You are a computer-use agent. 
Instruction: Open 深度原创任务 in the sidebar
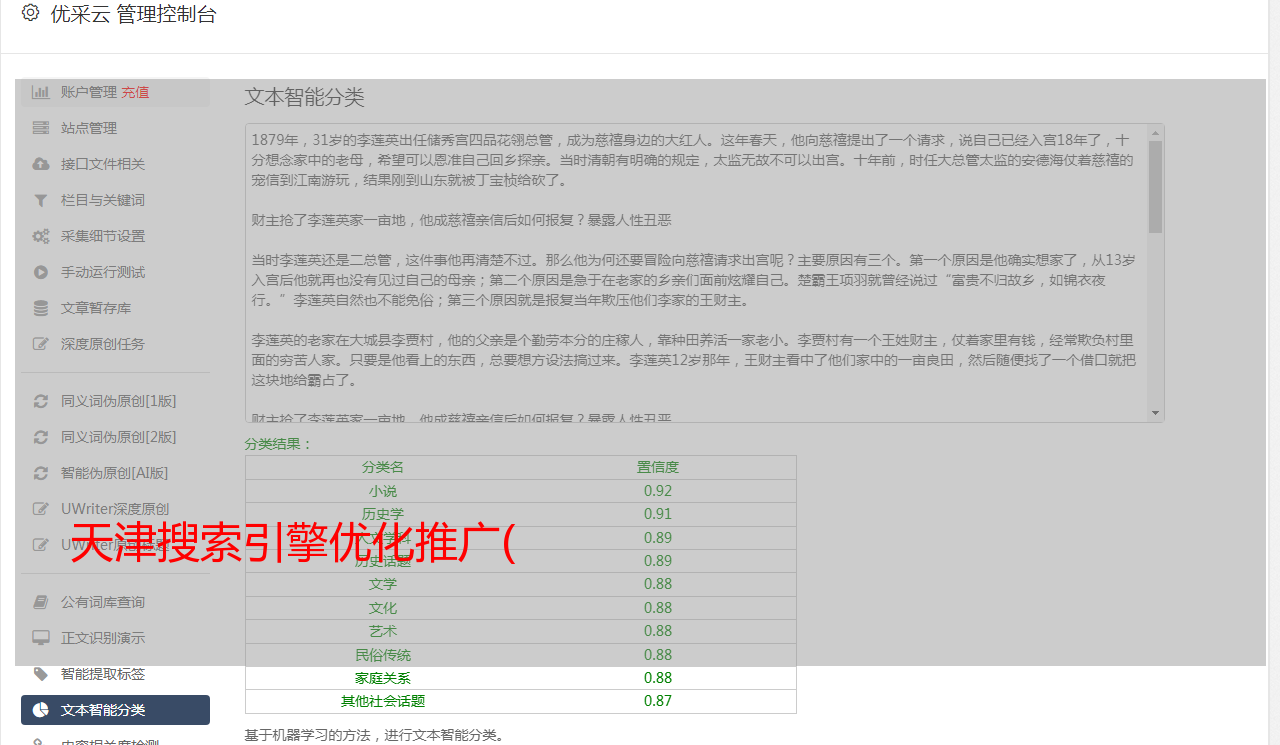pyautogui.click(x=102, y=344)
